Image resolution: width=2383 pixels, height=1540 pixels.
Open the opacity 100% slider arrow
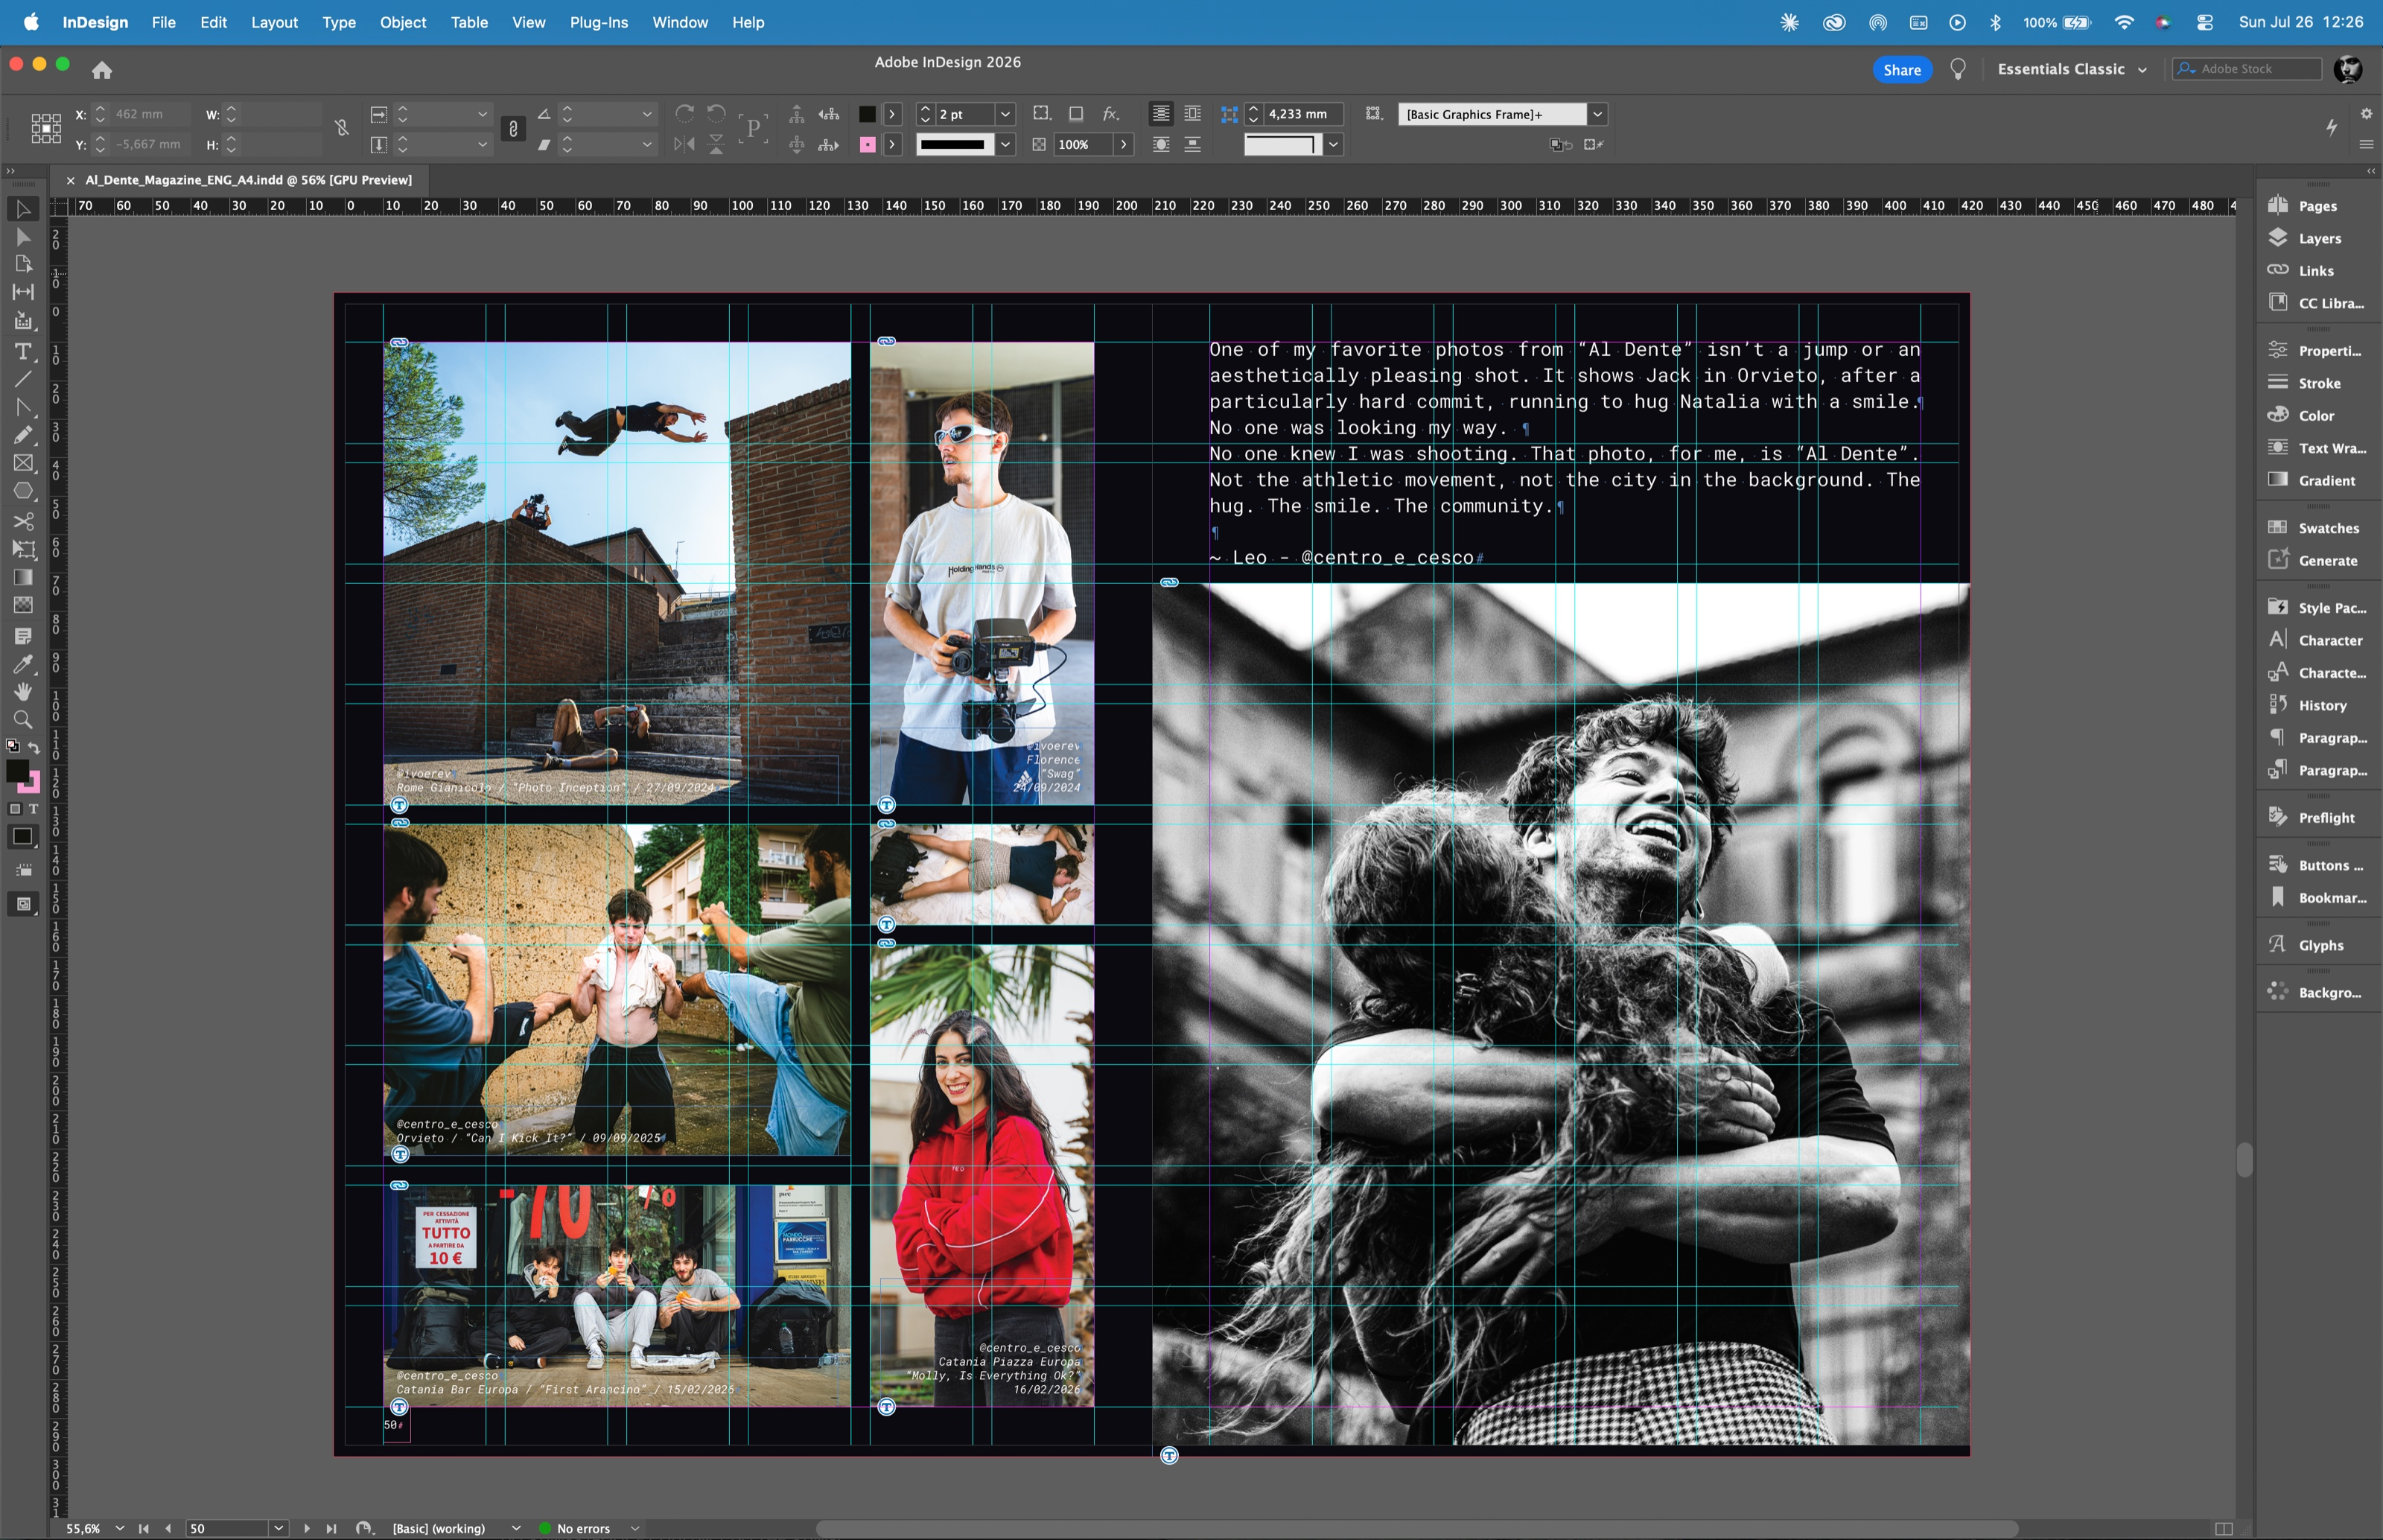1124,145
